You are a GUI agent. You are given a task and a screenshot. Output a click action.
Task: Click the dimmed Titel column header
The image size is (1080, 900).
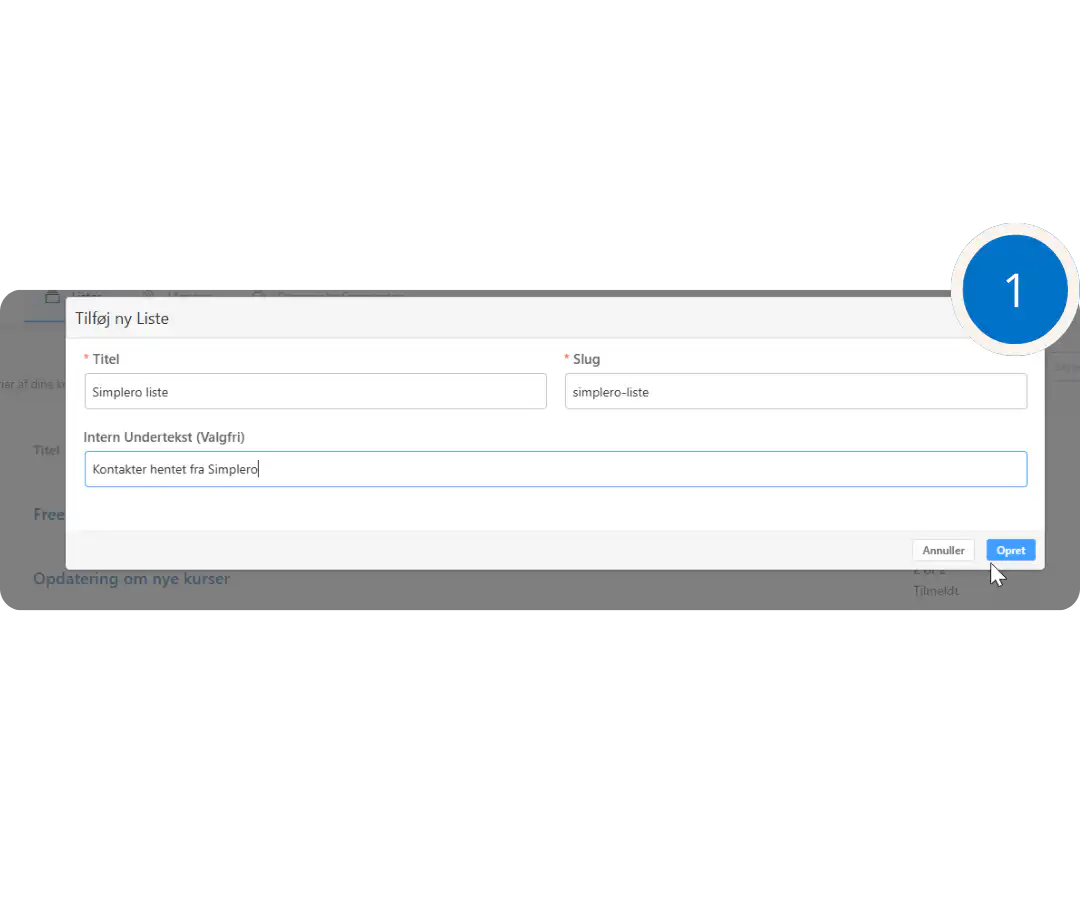pyautogui.click(x=47, y=450)
